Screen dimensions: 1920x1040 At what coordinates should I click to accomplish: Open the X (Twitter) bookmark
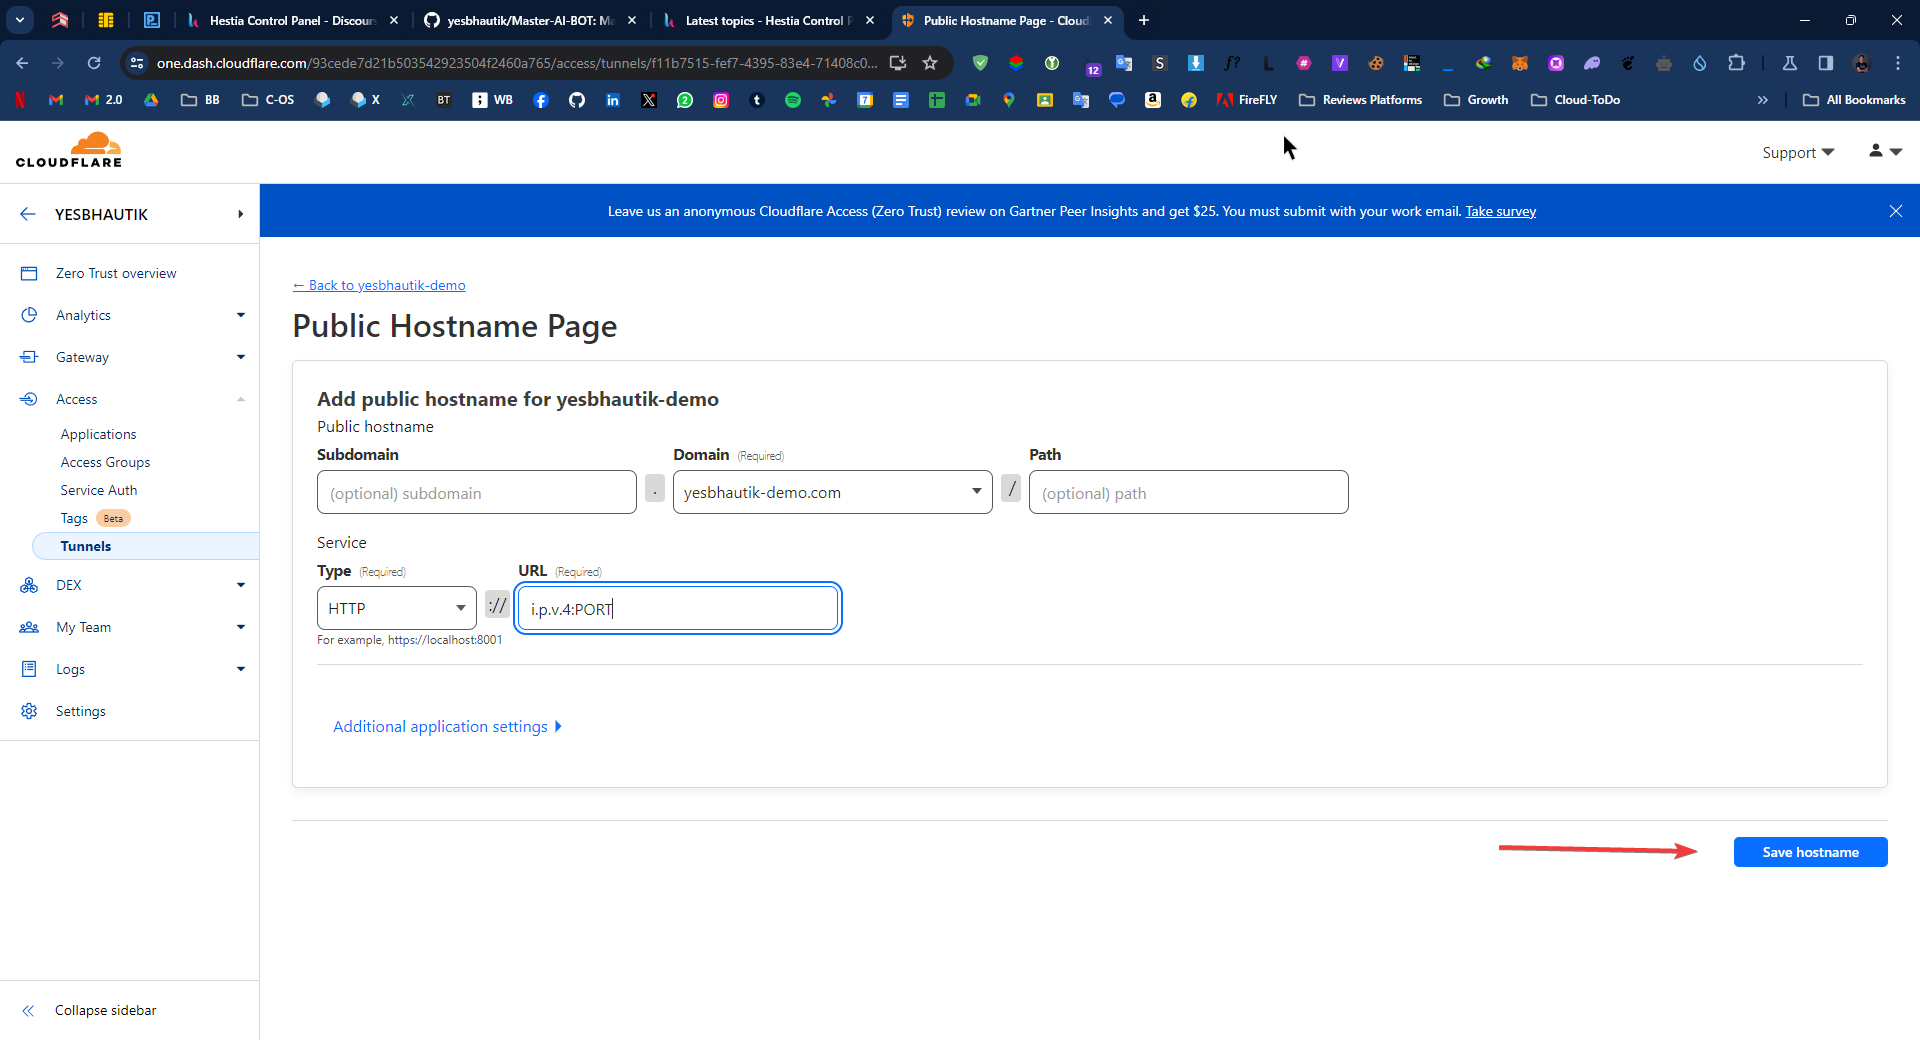click(x=649, y=100)
